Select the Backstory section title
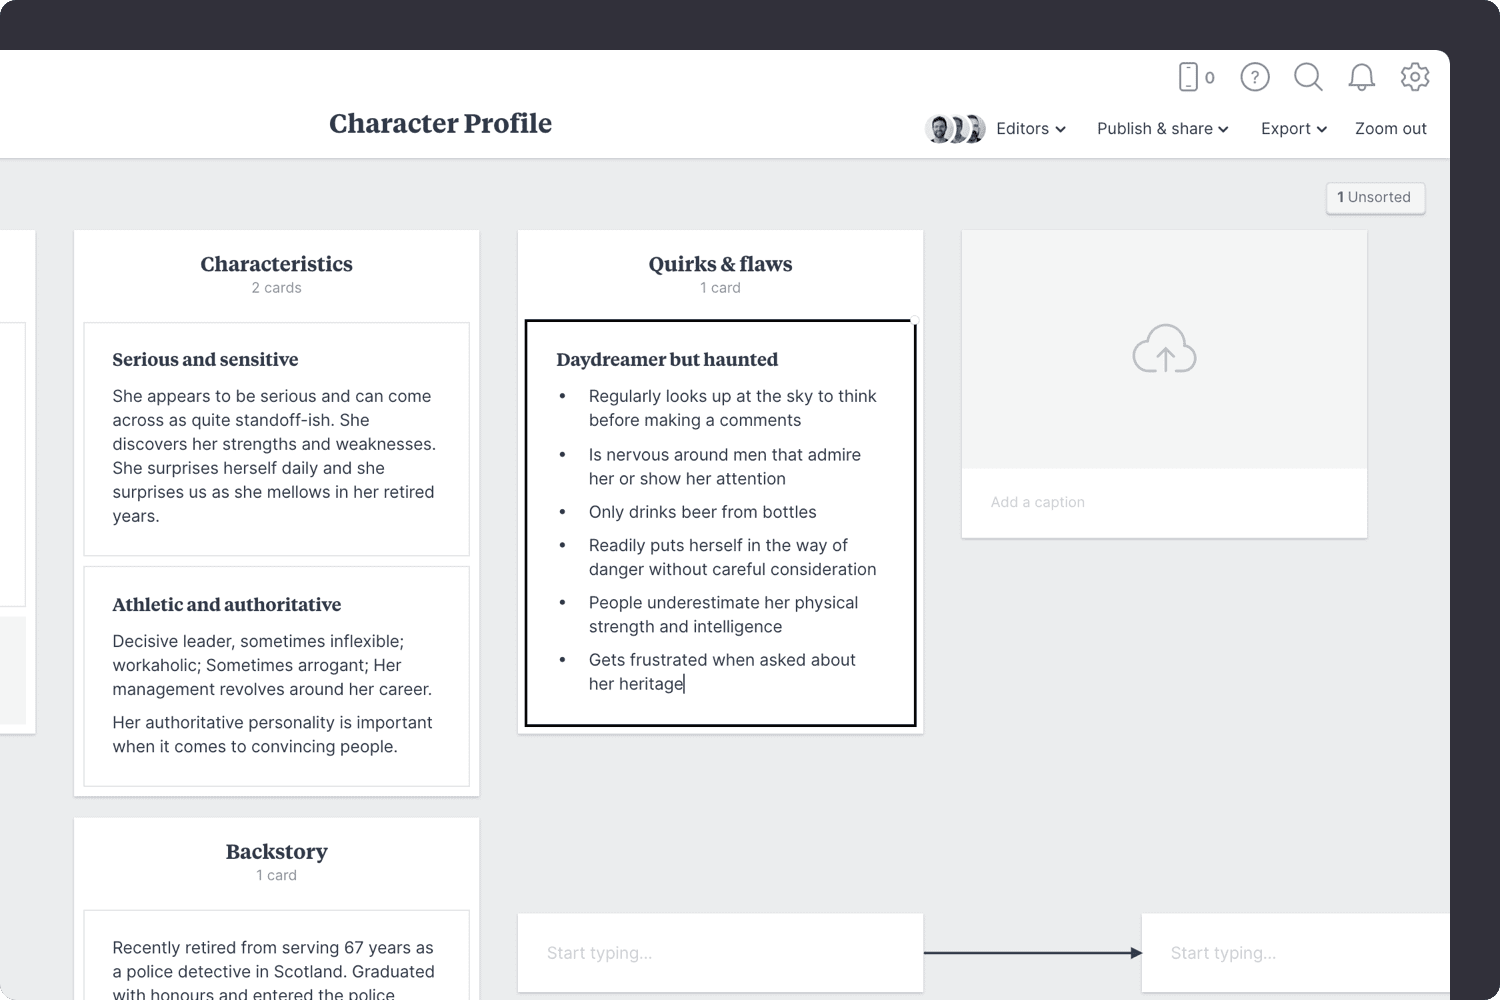Image resolution: width=1500 pixels, height=1000 pixels. click(x=276, y=851)
